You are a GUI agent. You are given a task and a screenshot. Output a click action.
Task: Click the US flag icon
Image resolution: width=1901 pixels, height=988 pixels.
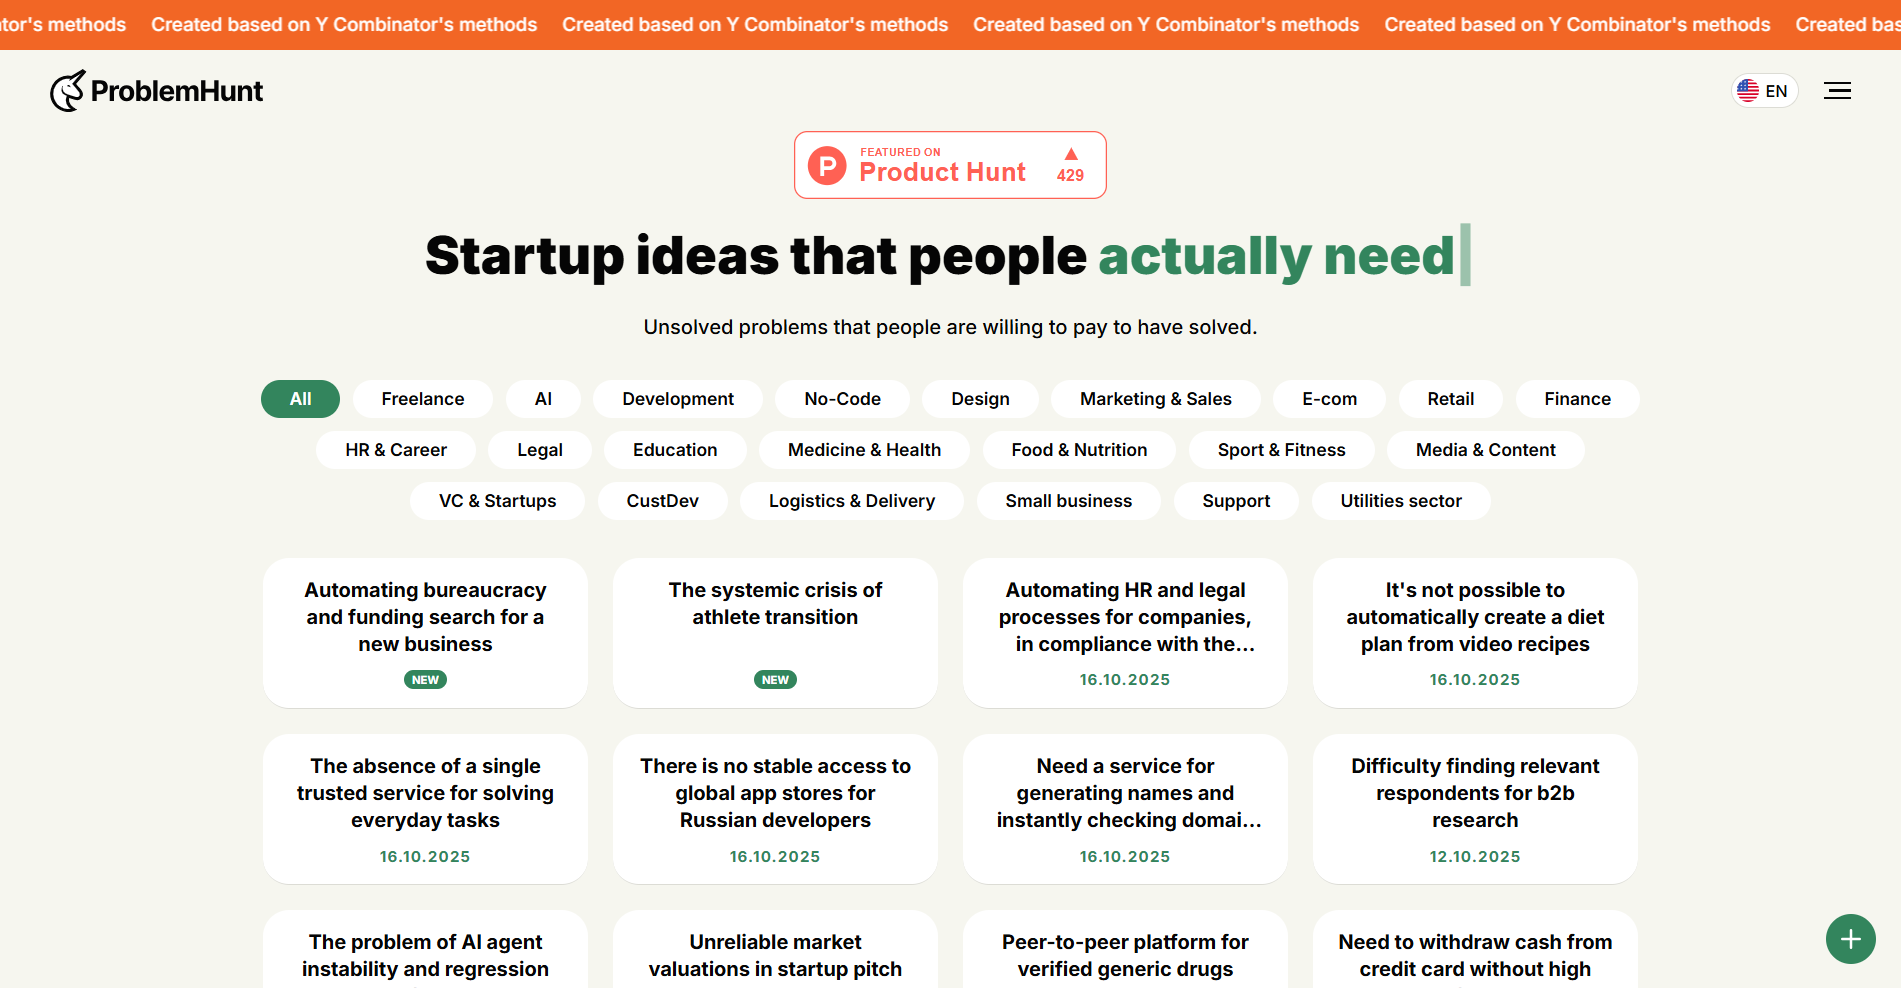pos(1748,91)
